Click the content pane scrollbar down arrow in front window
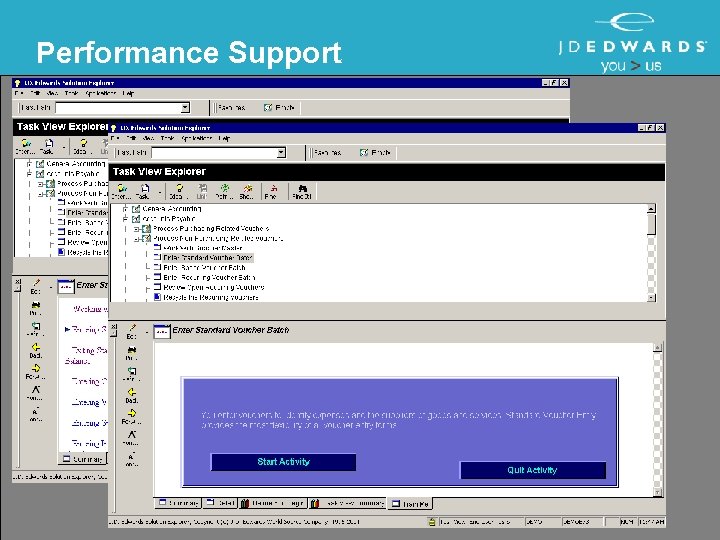This screenshot has width=720, height=540. click(658, 492)
